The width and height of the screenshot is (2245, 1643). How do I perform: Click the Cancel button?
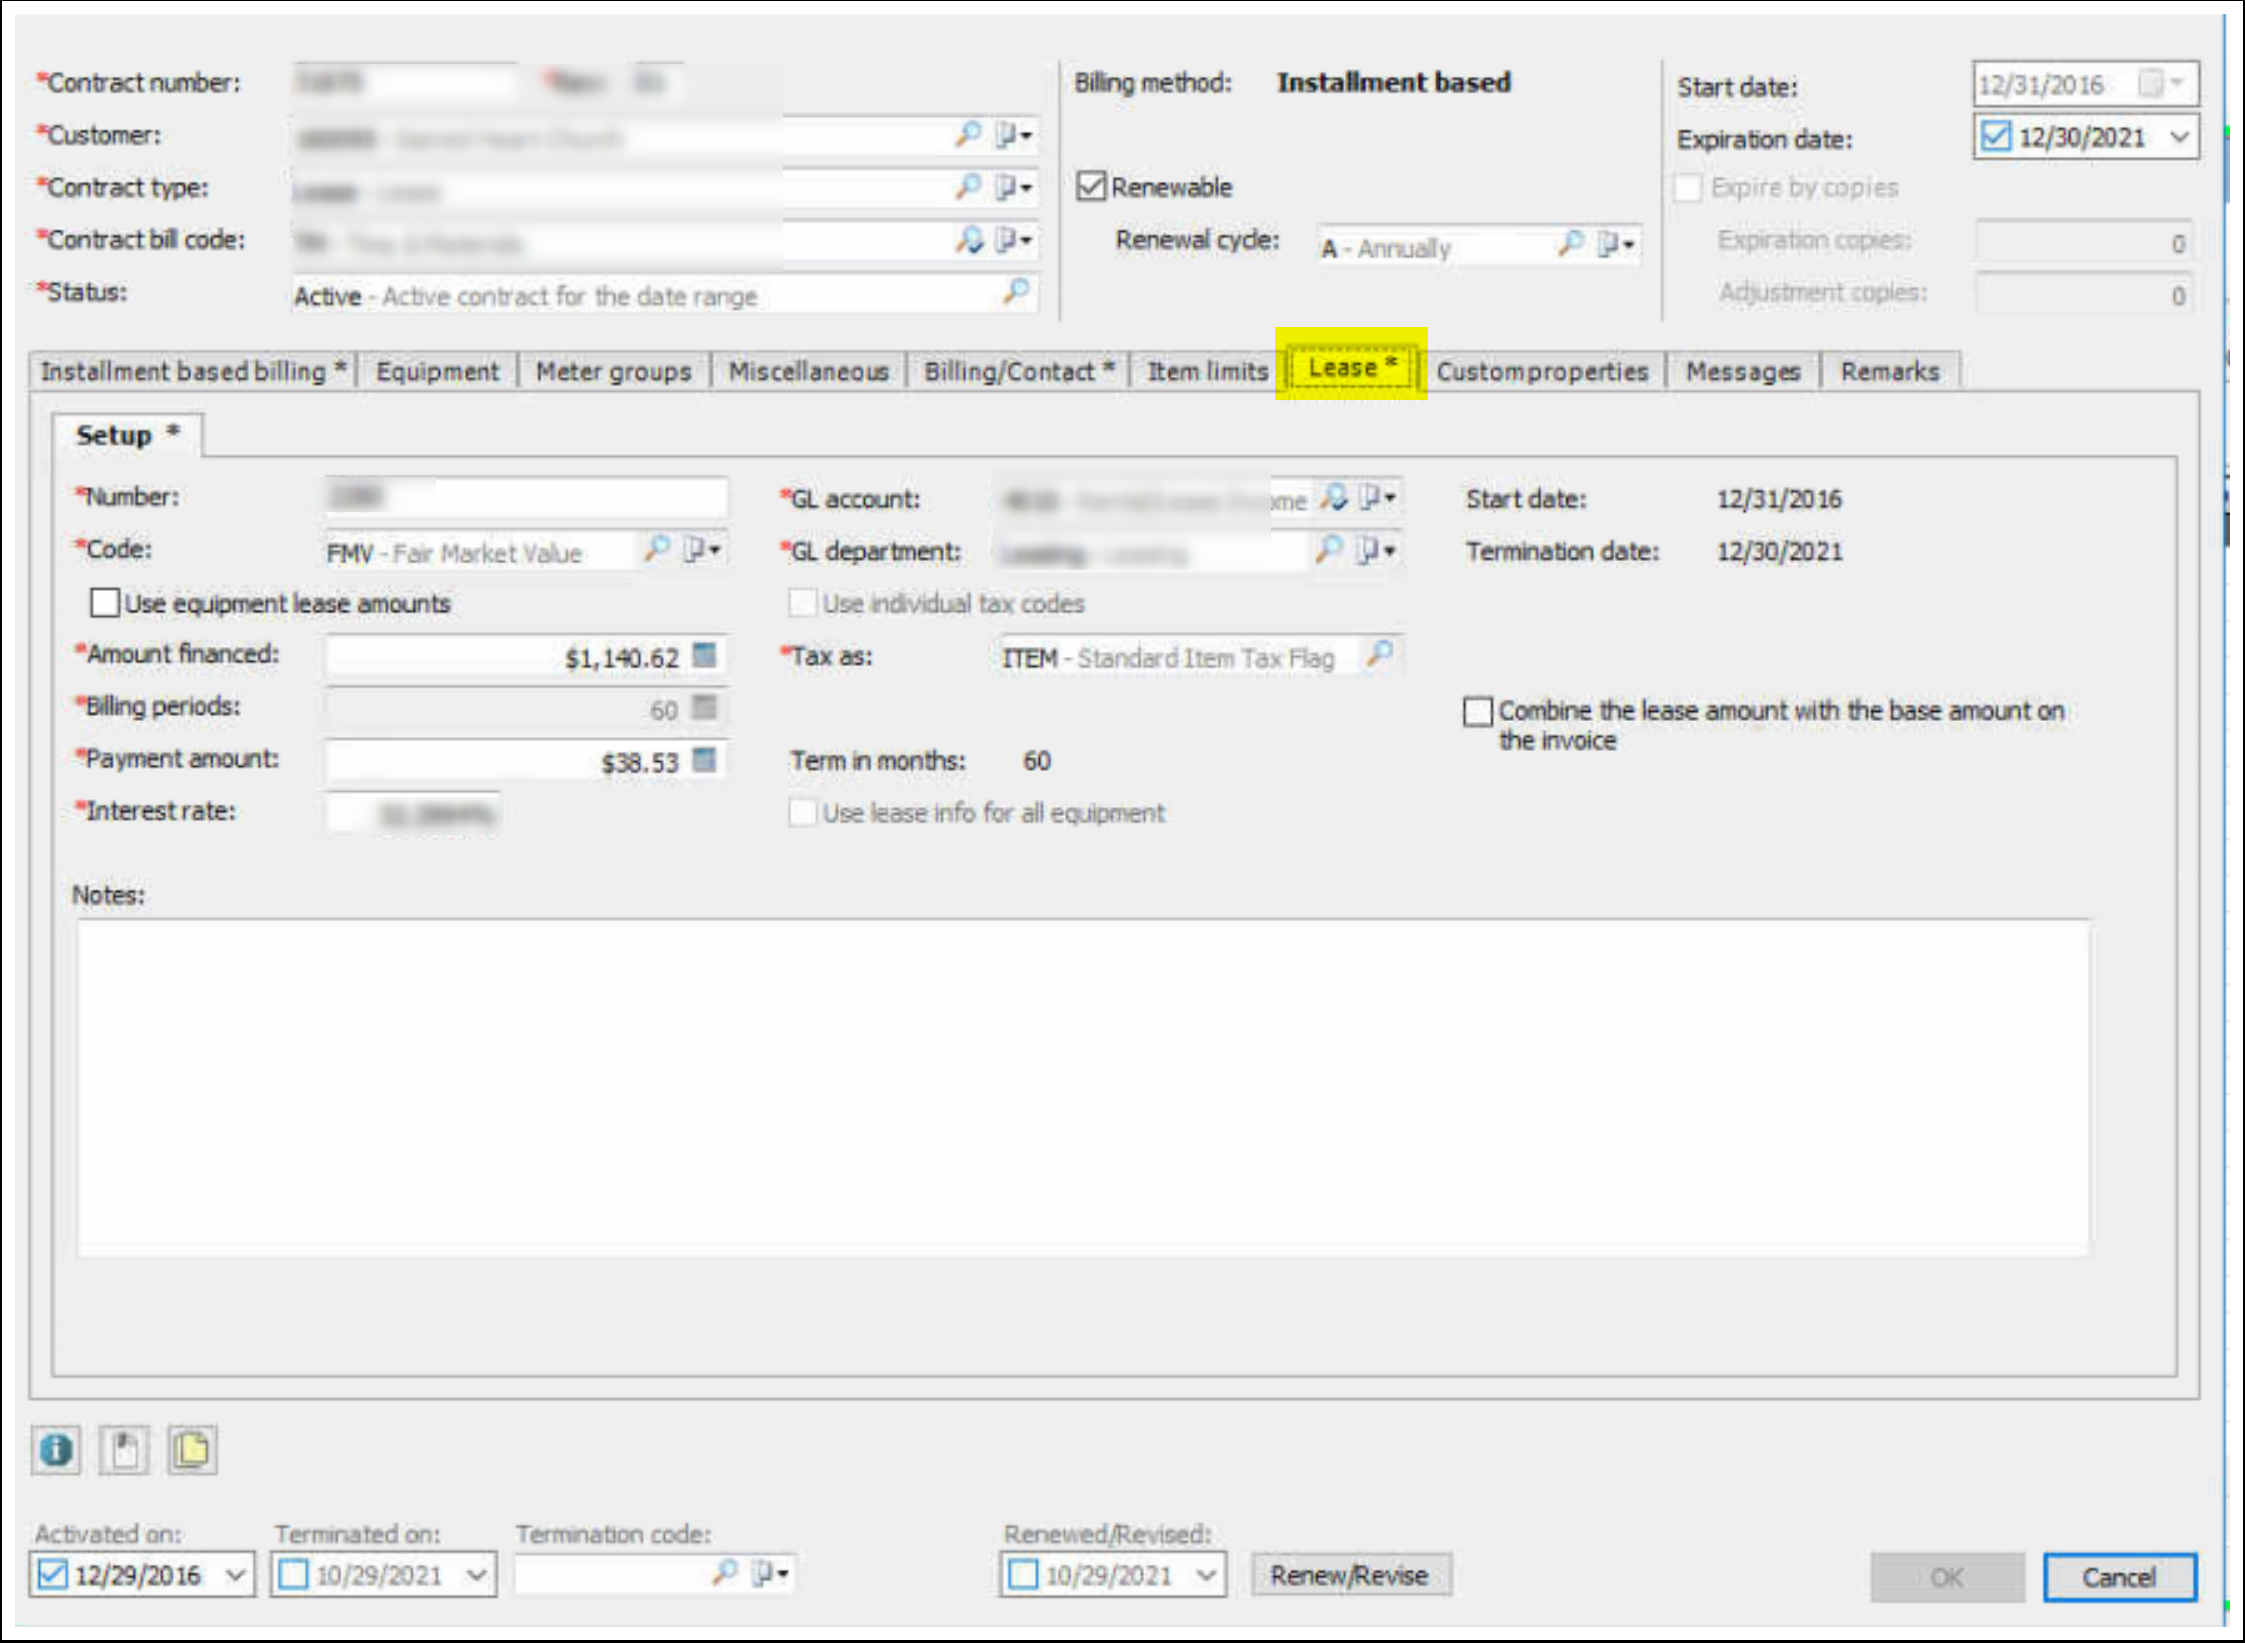(x=2118, y=1577)
